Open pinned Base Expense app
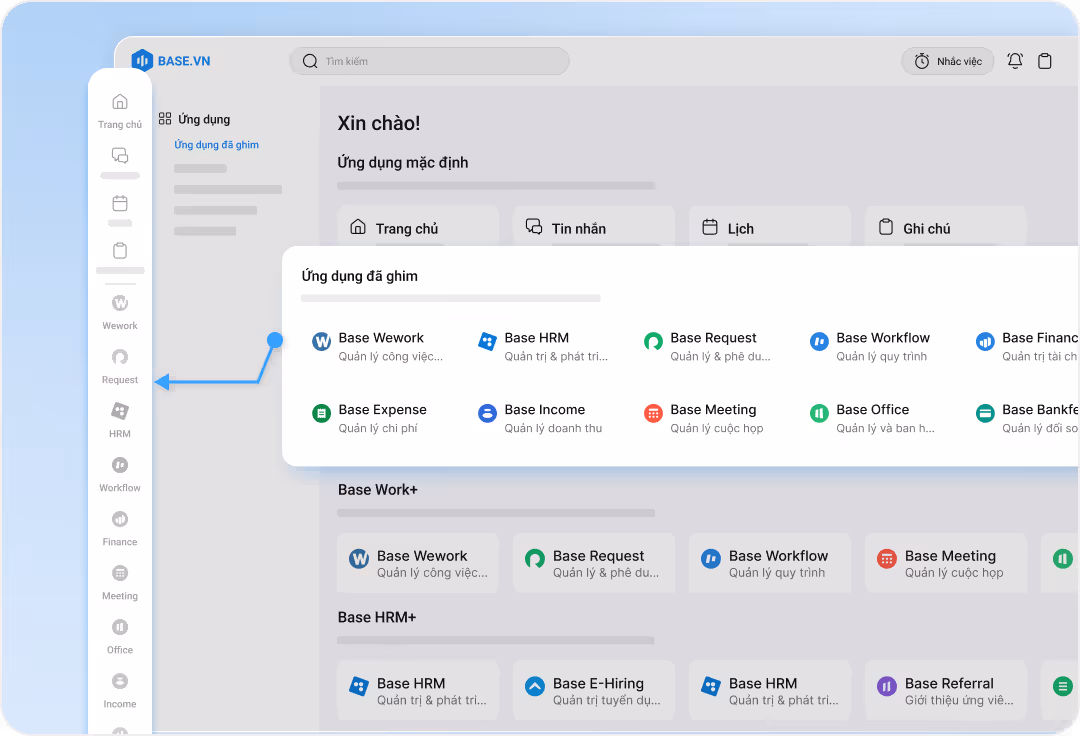 [x=370, y=418]
